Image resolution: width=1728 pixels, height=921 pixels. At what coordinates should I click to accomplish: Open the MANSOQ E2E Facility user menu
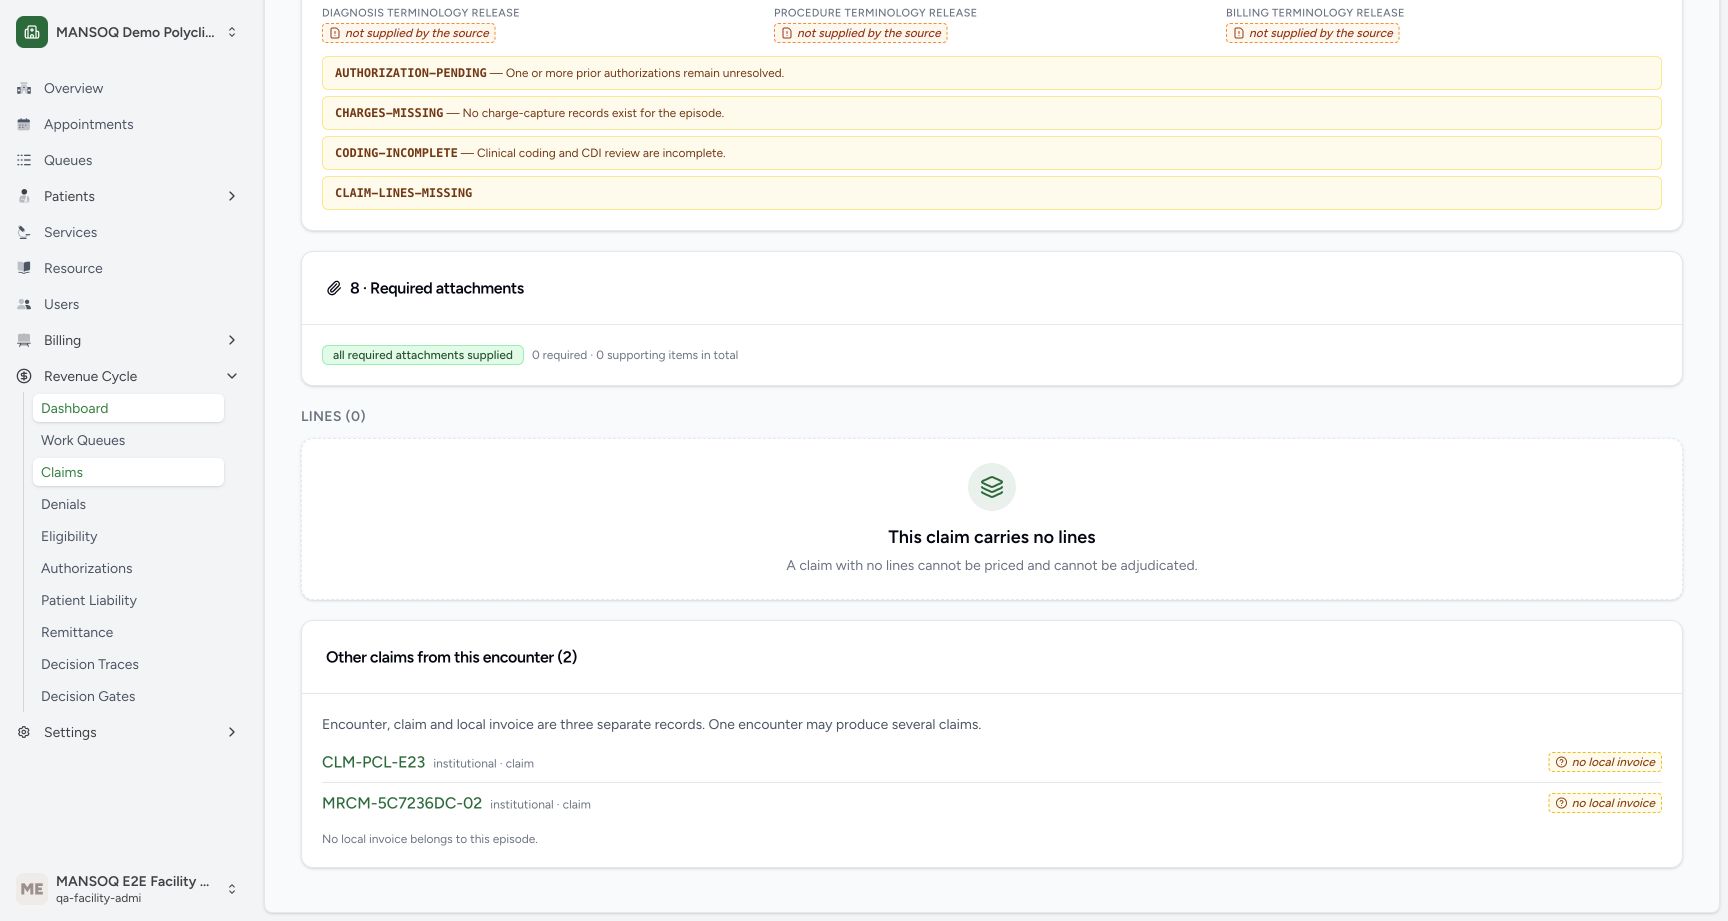coord(128,889)
